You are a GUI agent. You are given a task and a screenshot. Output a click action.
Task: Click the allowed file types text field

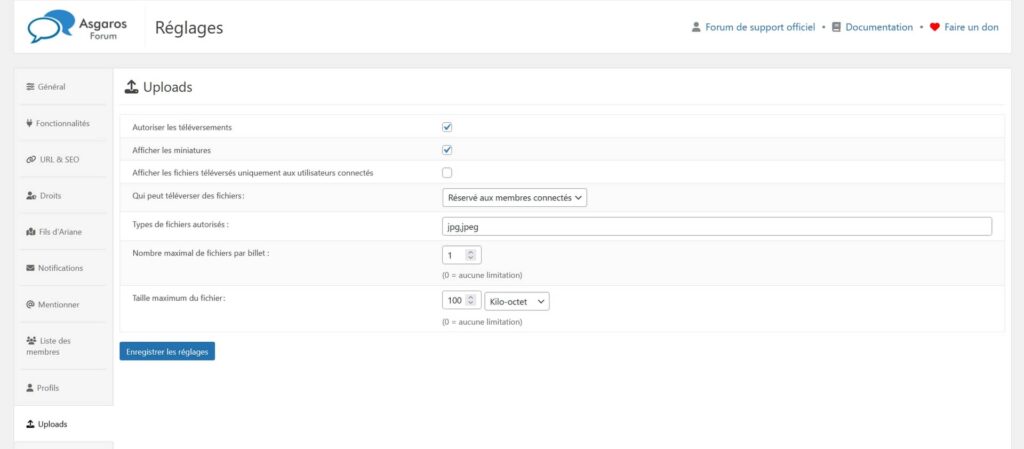[716, 227]
